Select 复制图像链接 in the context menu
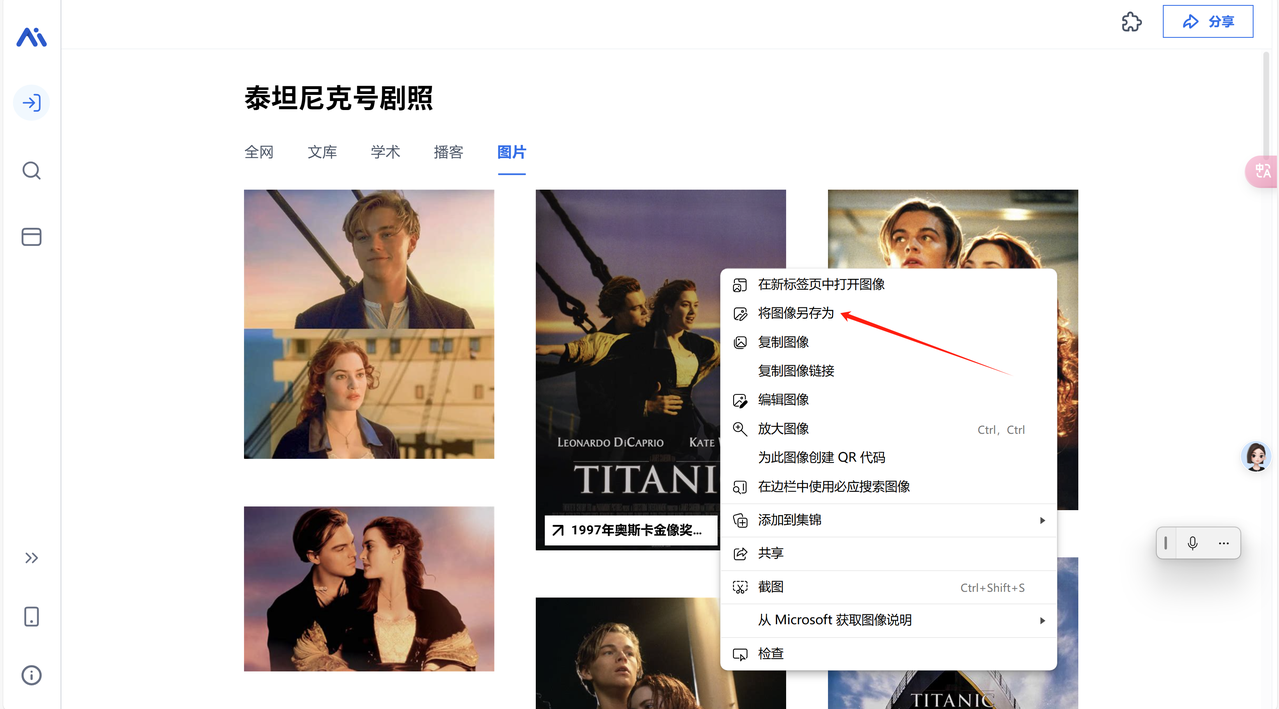This screenshot has width=1279, height=709. point(888,371)
